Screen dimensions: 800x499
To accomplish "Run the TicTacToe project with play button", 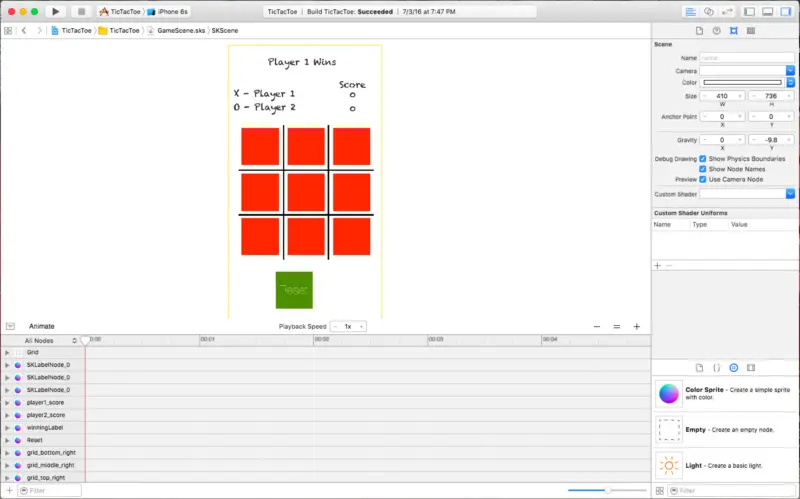I will pyautogui.click(x=56, y=11).
